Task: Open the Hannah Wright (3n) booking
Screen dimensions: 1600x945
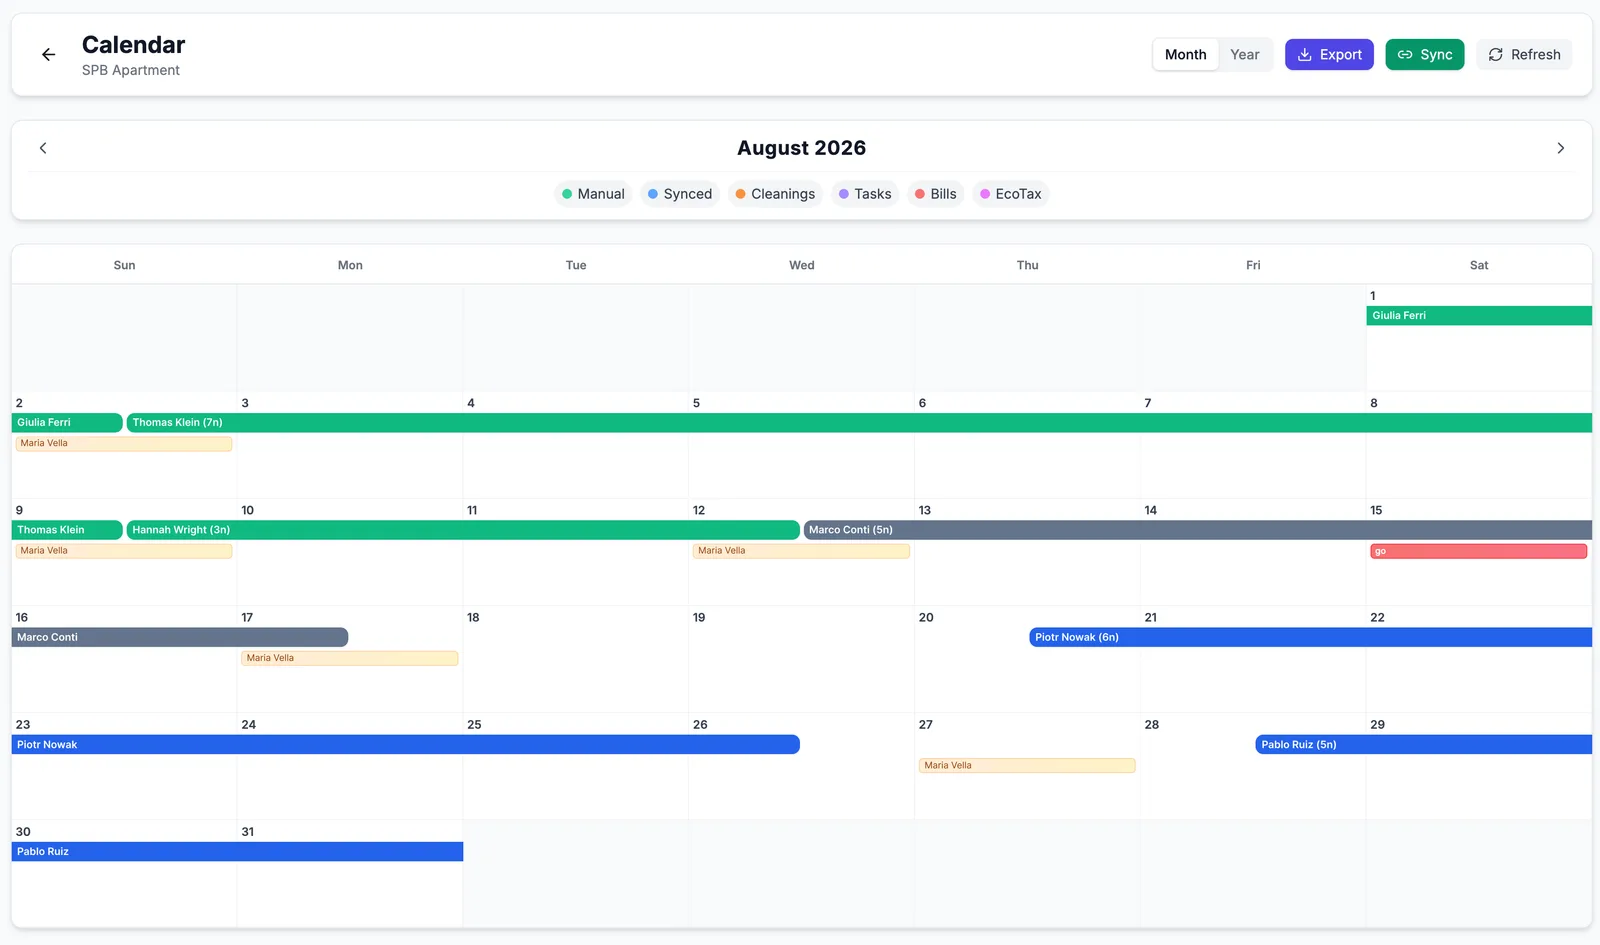Action: [463, 530]
